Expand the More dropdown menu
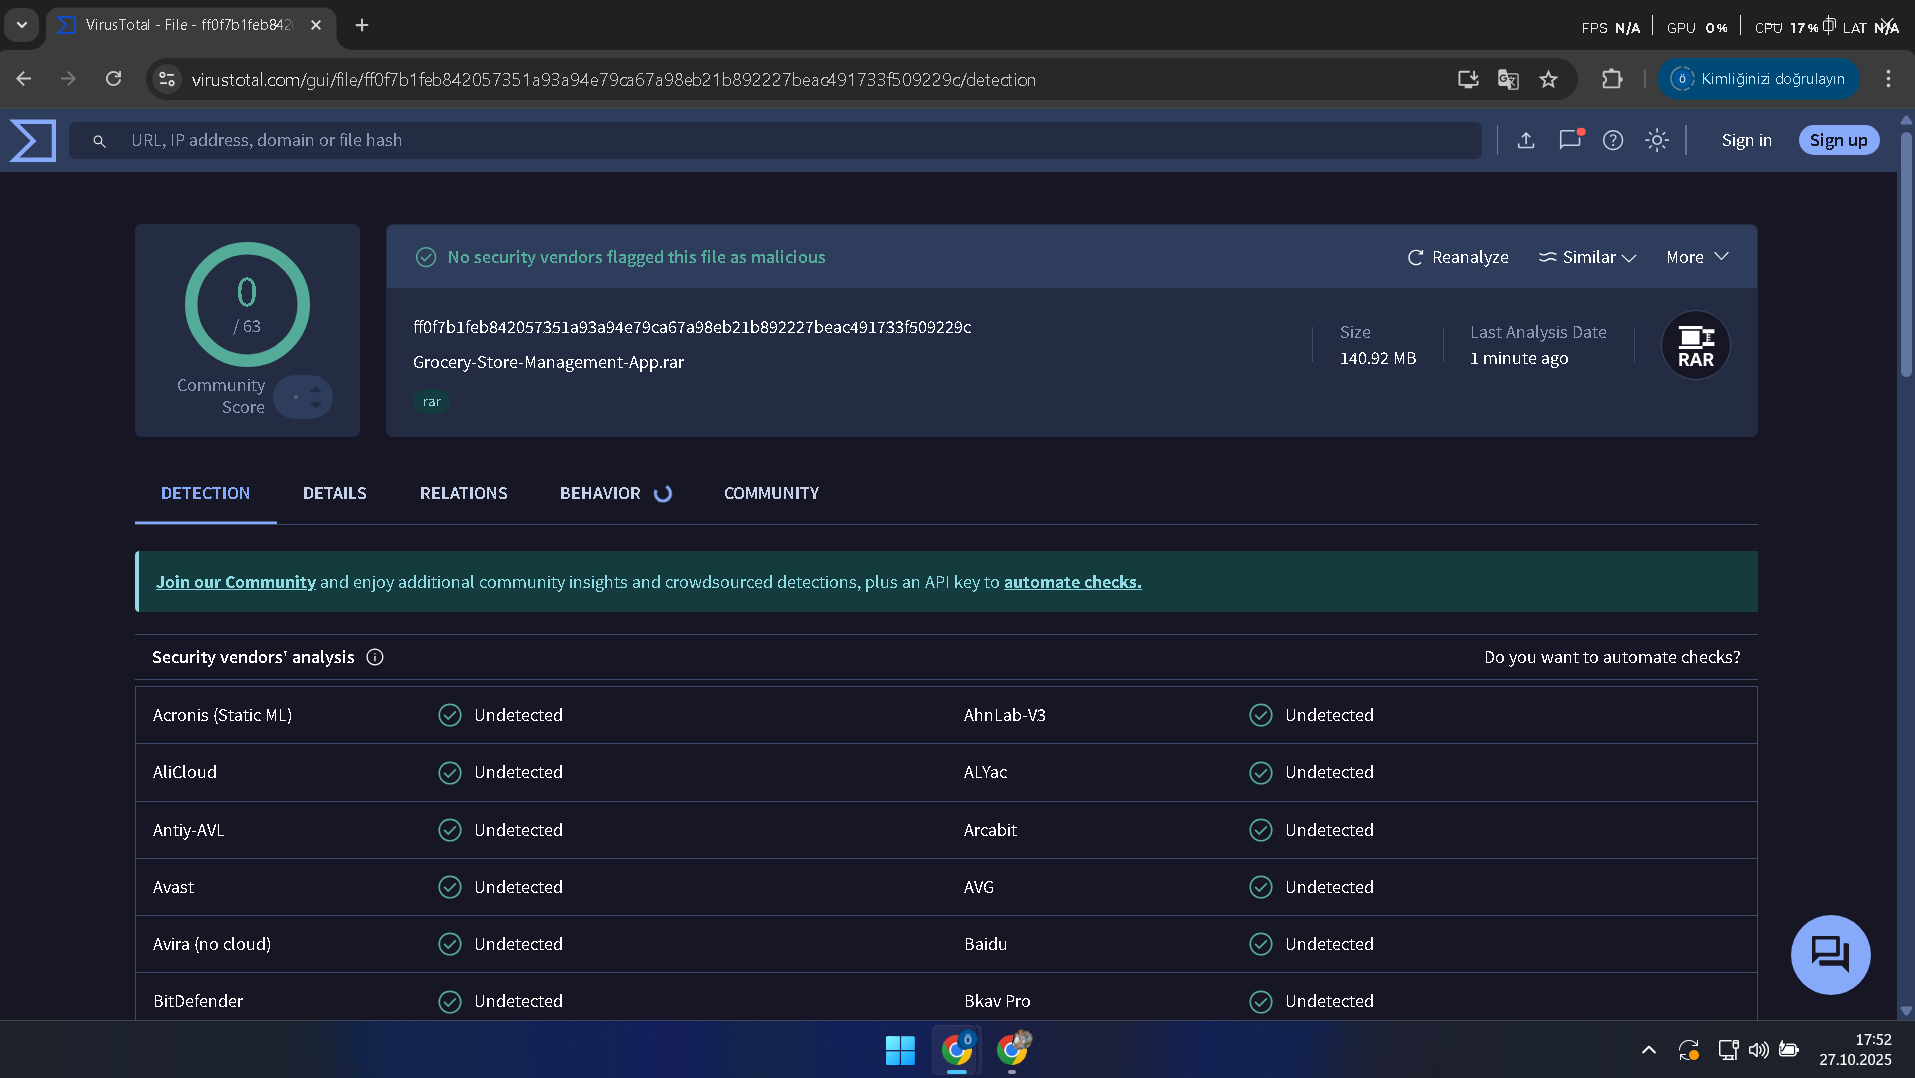The height and width of the screenshot is (1078, 1915). pos(1697,257)
